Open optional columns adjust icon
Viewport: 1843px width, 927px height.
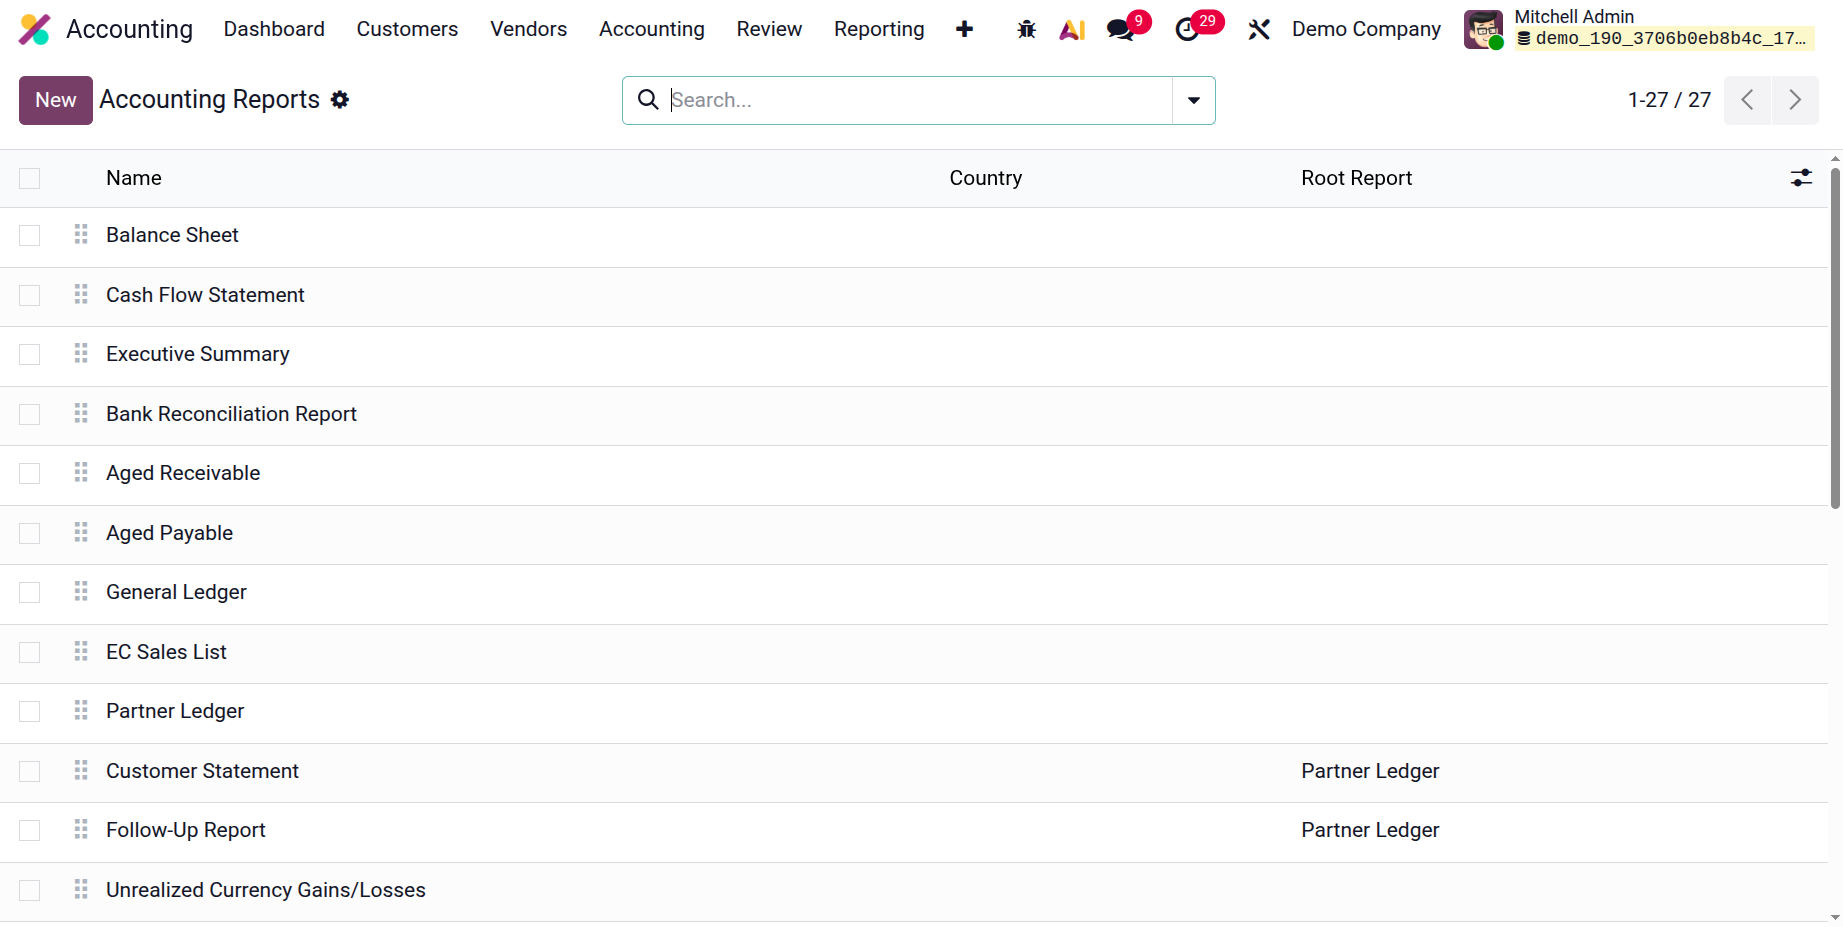[x=1801, y=178]
